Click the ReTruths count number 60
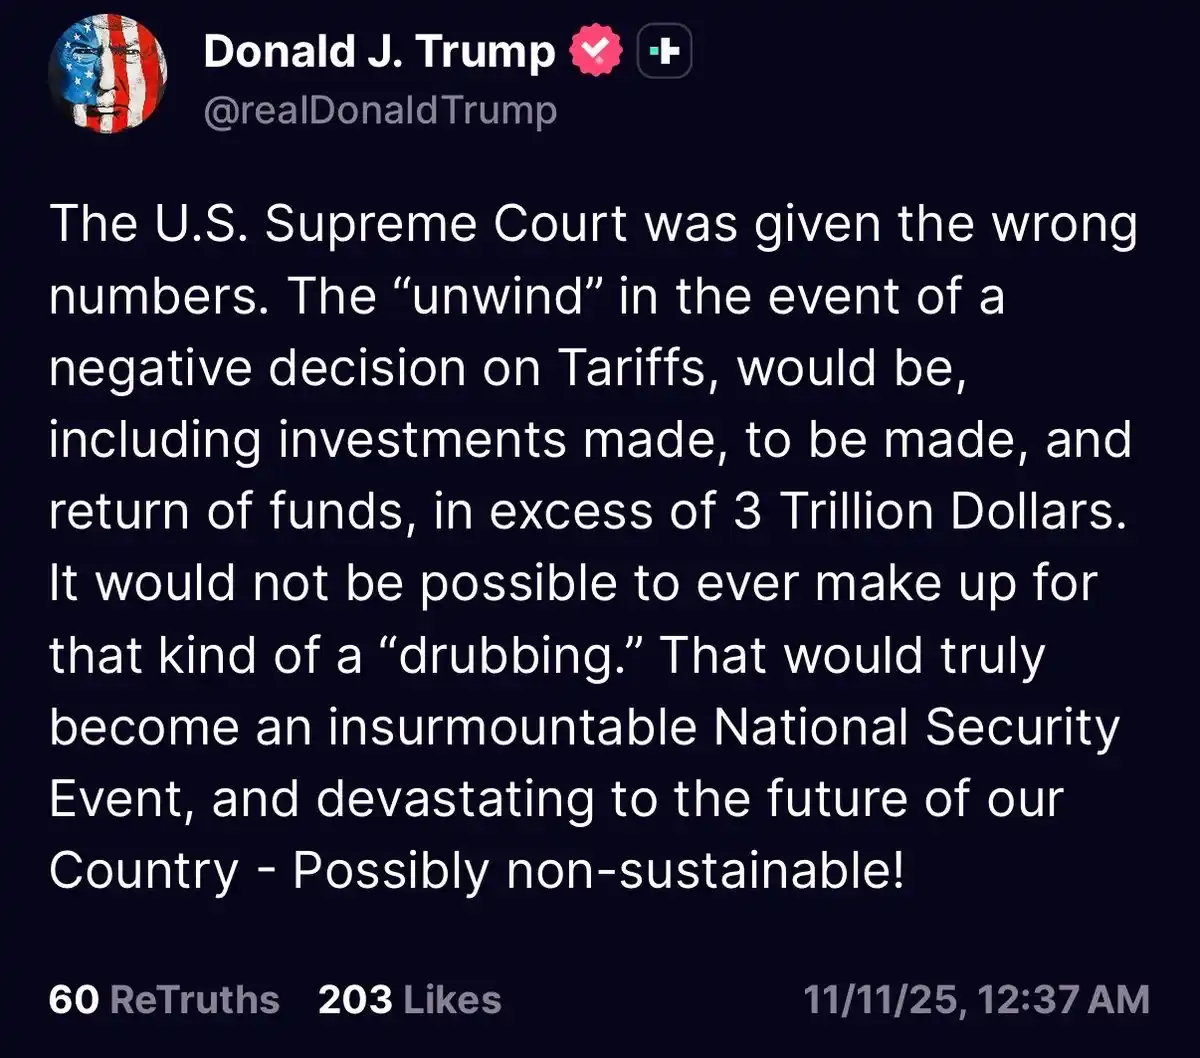This screenshot has width=1200, height=1058. [x=76, y=999]
